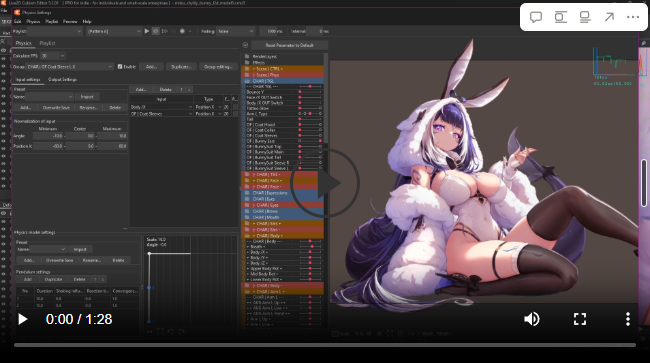This screenshot has width=650, height=363.
Task: Adjust the Breath parameter slider
Action: [x=310, y=247]
